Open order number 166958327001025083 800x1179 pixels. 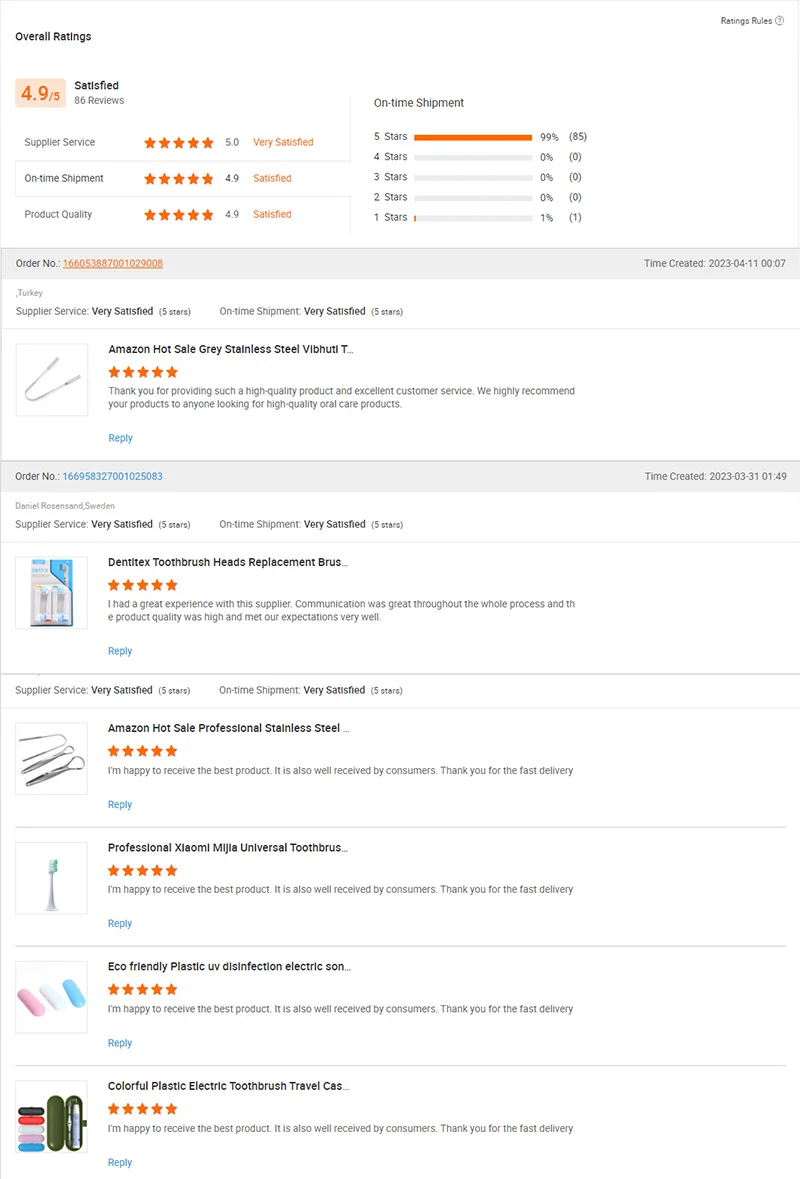tap(112, 477)
